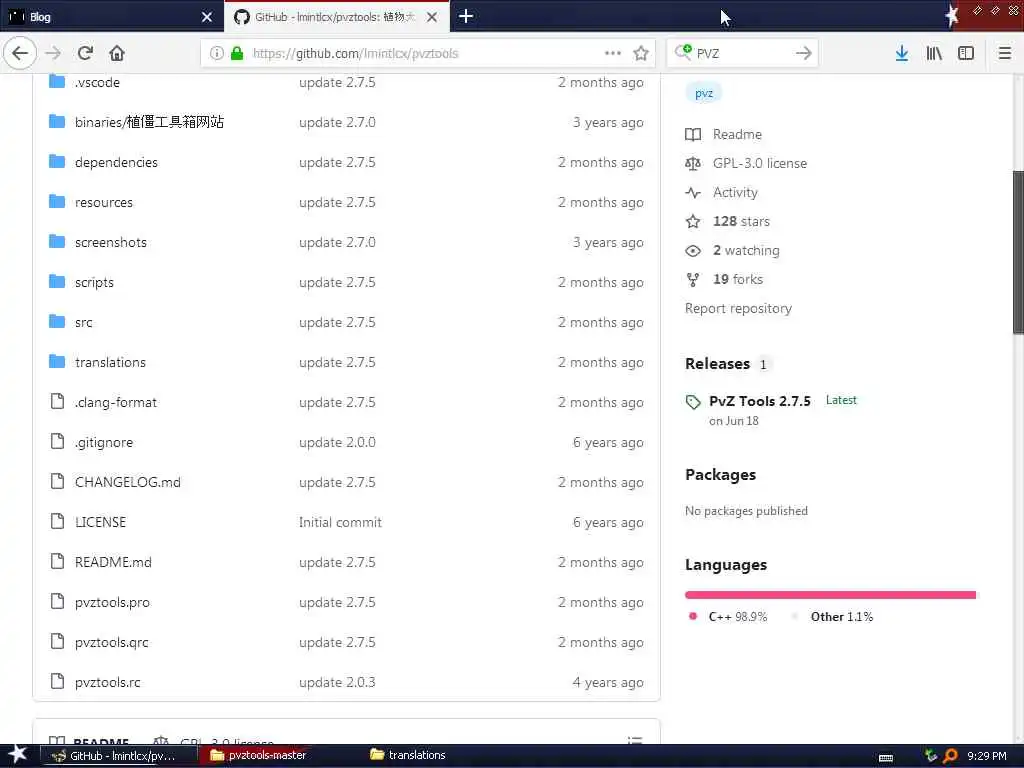Click the Initial commit message for LICENSE

[340, 522]
